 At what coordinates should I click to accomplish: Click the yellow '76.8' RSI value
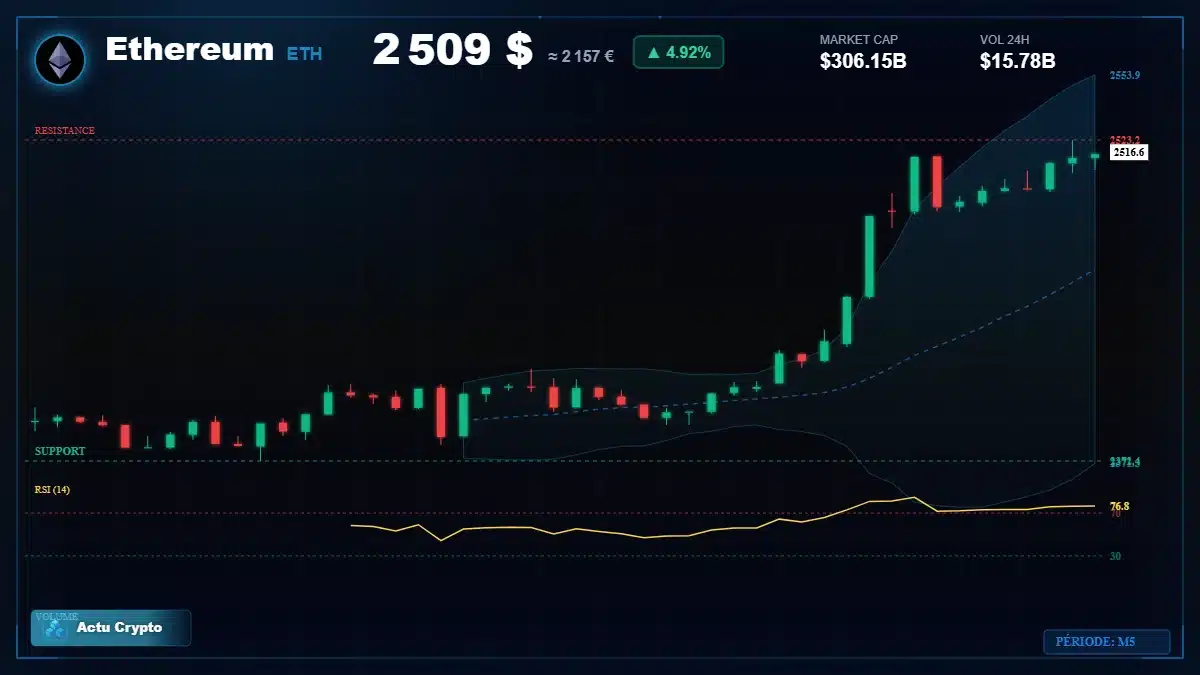[1119, 506]
